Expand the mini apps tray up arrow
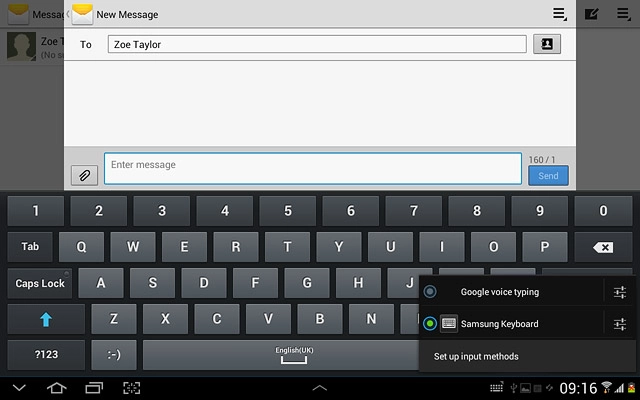Screen dimensions: 640x400 point(320,388)
